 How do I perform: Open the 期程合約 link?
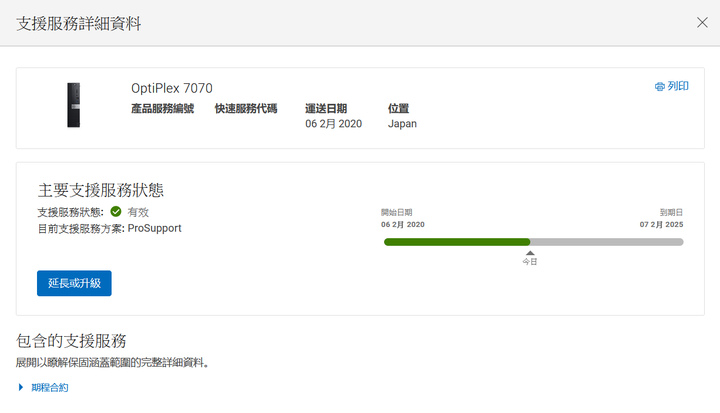tap(50, 387)
